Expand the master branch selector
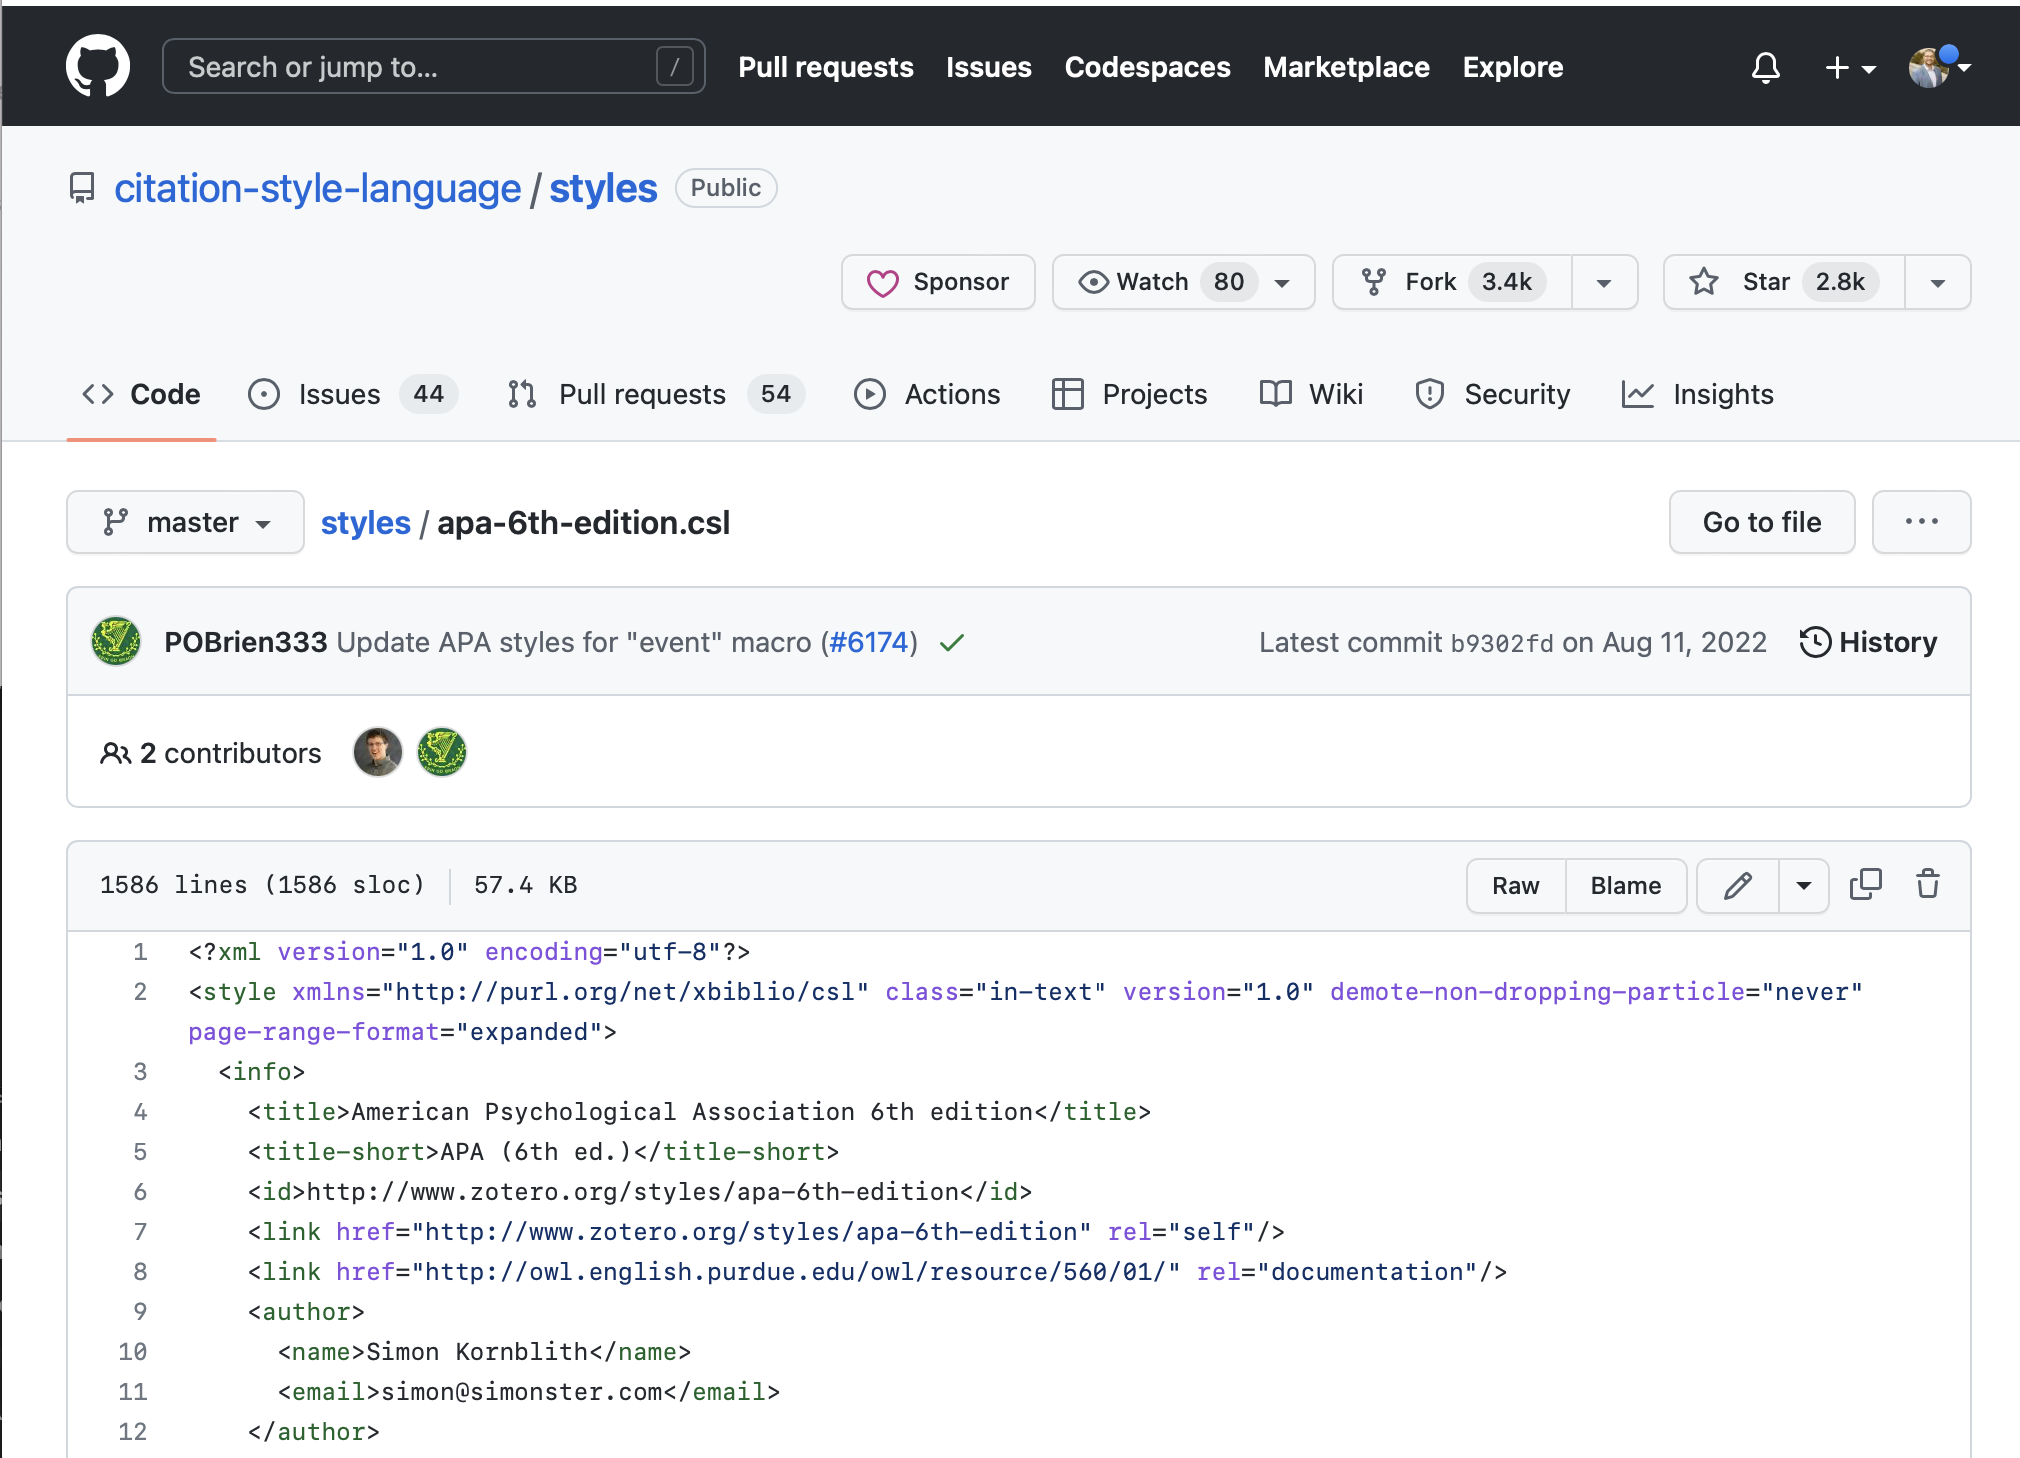Screen dimensions: 2020x1458 (184, 522)
